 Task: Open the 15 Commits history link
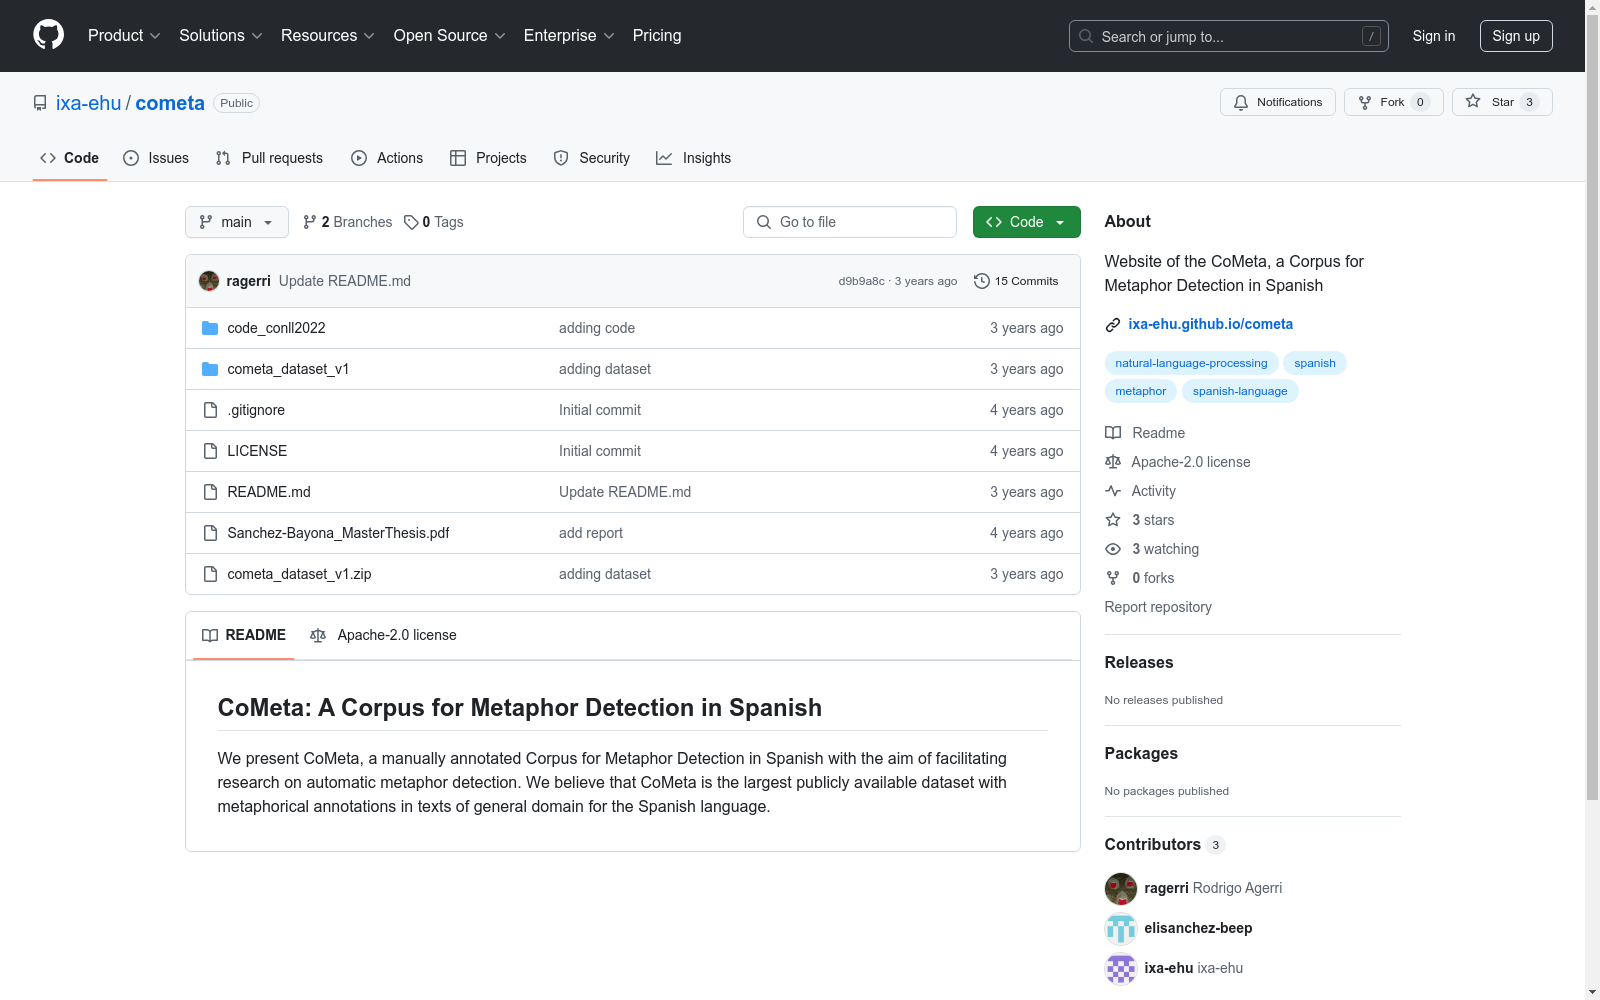tap(1016, 281)
